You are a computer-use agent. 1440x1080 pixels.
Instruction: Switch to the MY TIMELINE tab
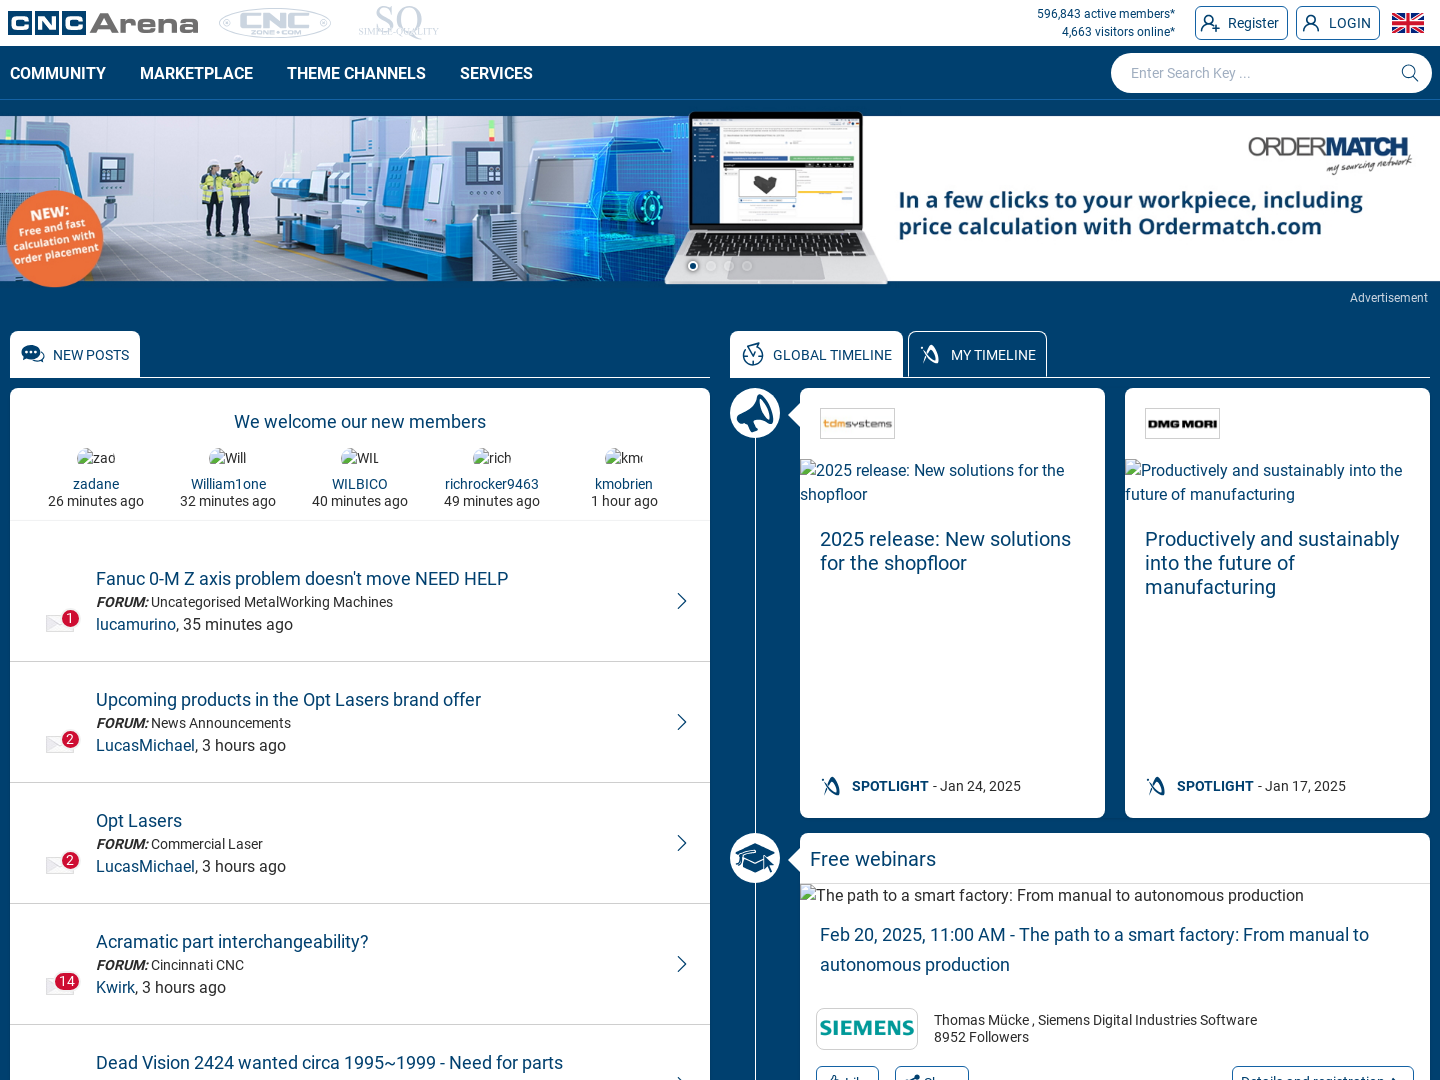[x=977, y=354]
